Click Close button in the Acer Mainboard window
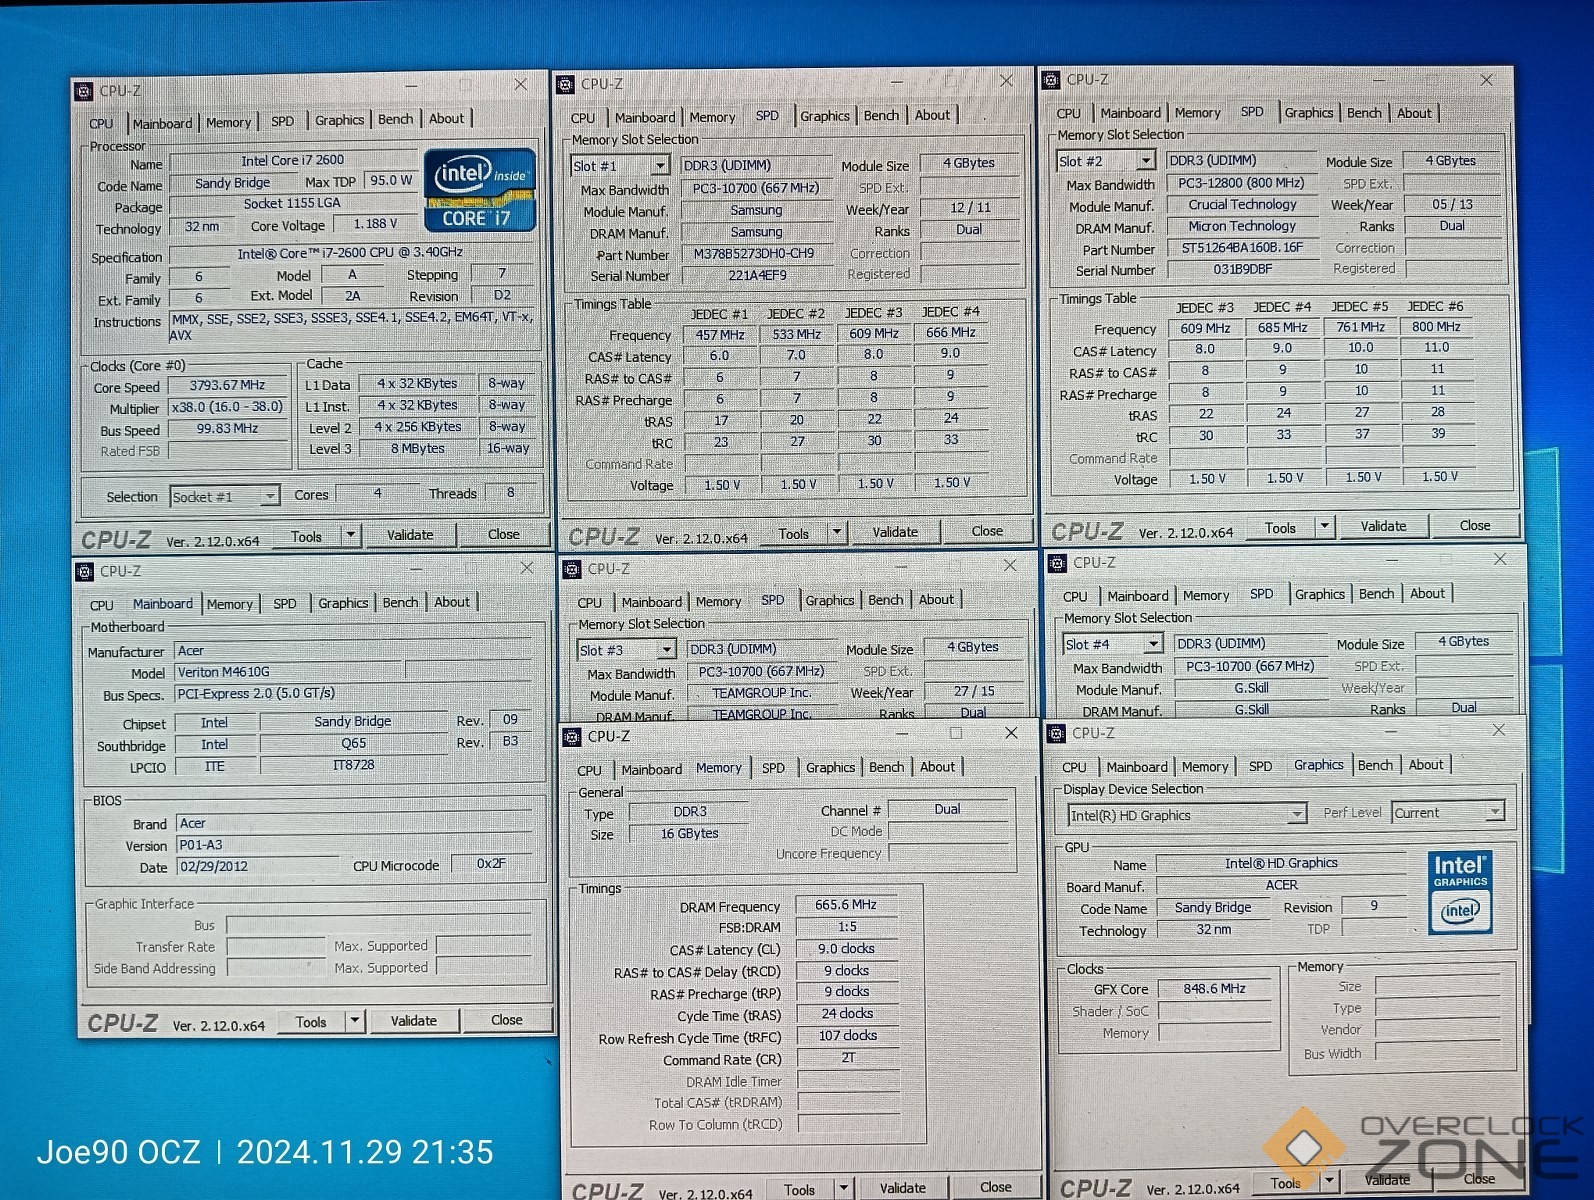This screenshot has height=1200, width=1594. tap(506, 1020)
